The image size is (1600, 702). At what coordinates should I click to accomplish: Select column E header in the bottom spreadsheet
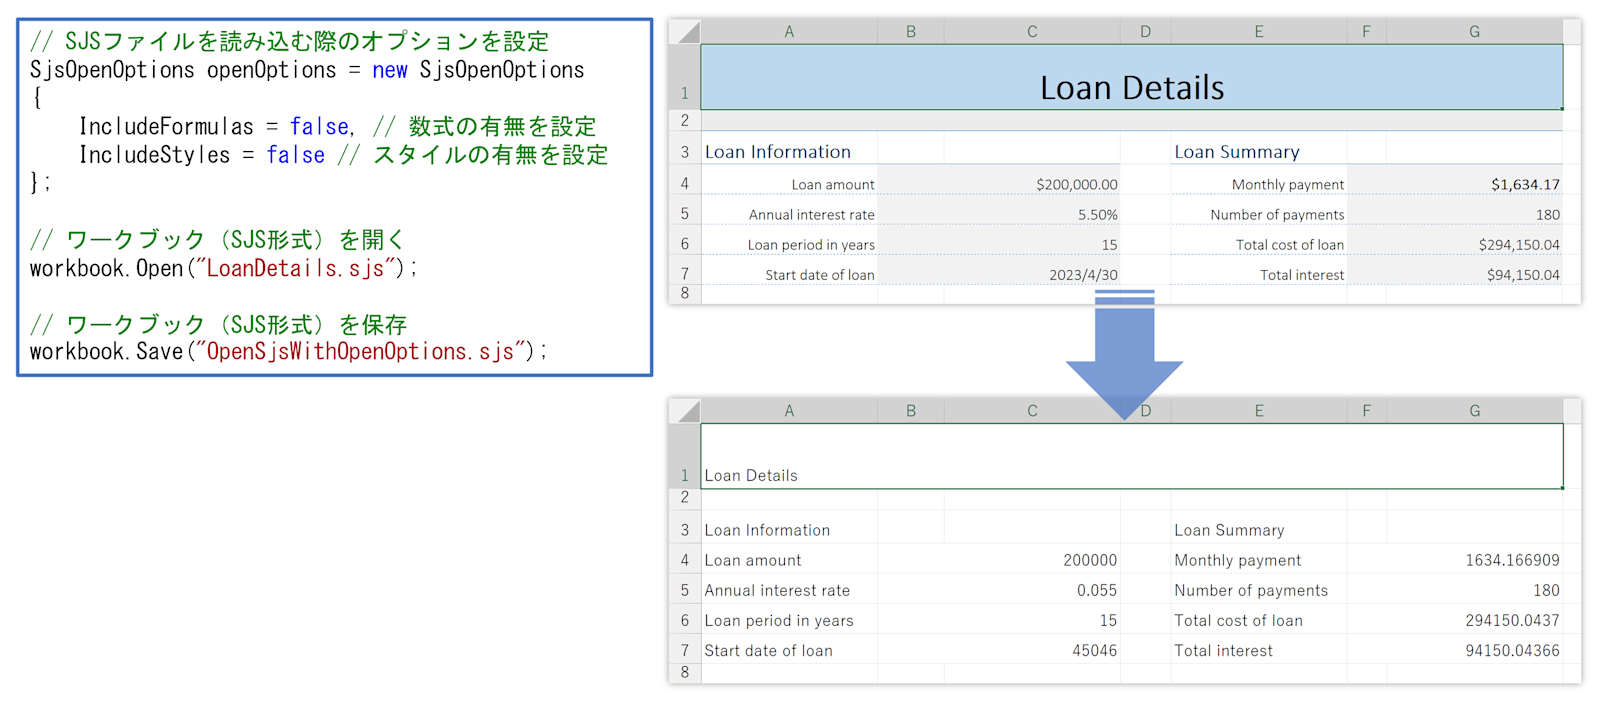pyautogui.click(x=1259, y=410)
